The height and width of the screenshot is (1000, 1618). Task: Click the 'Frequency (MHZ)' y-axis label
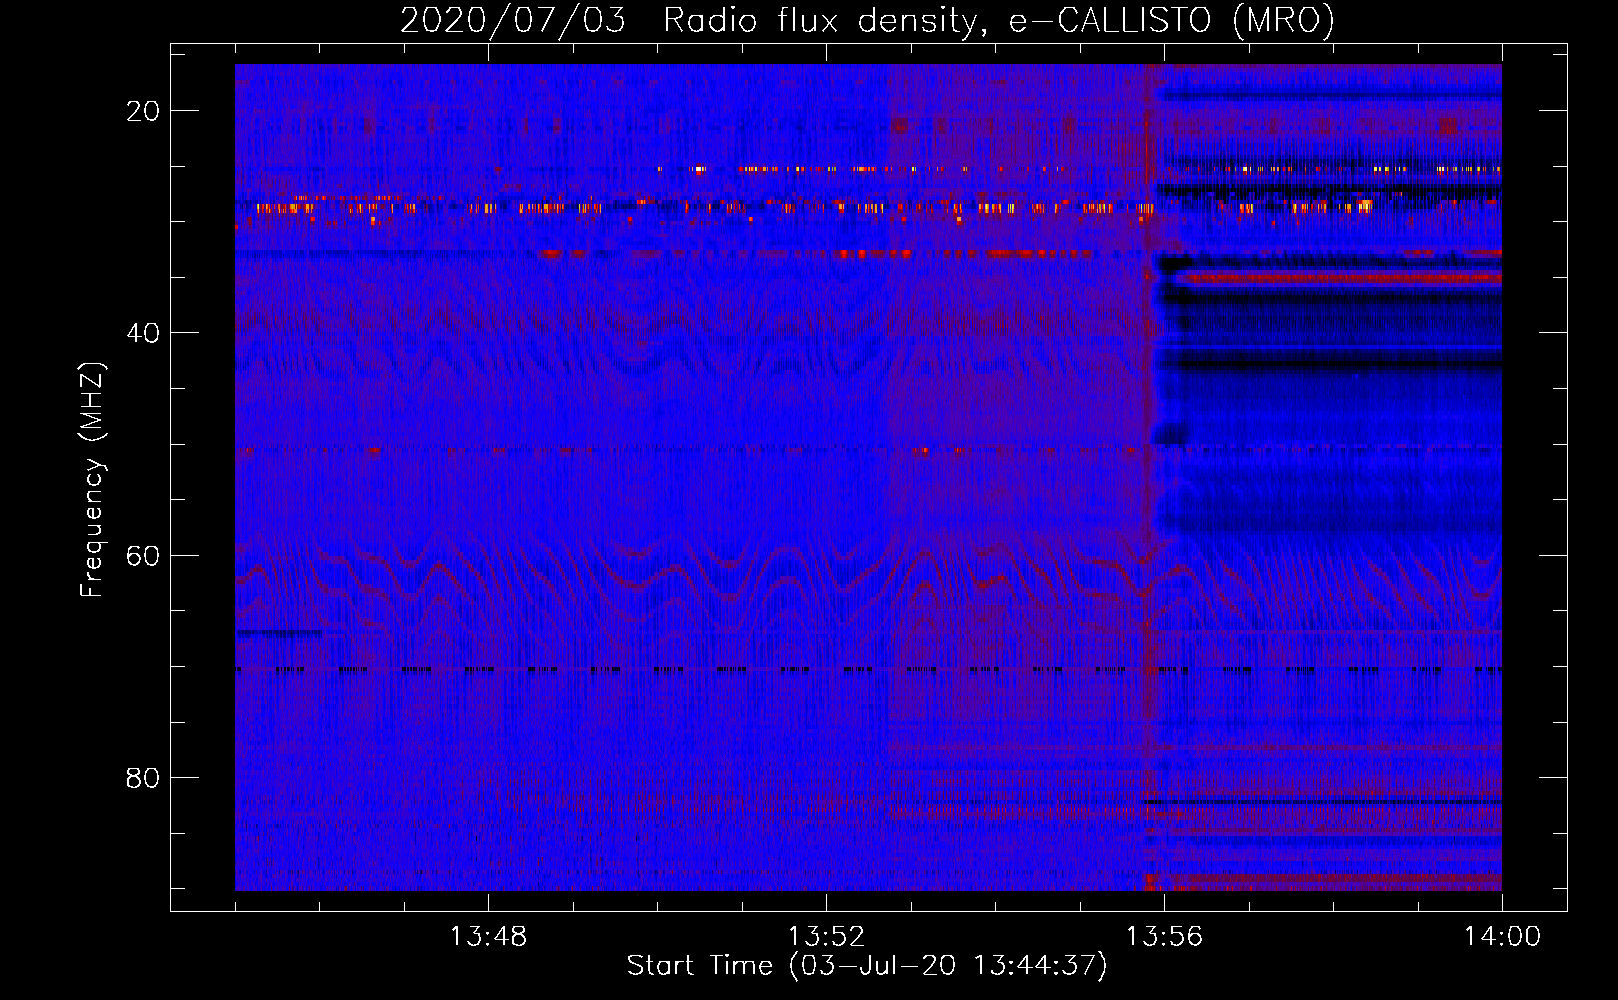click(x=92, y=480)
